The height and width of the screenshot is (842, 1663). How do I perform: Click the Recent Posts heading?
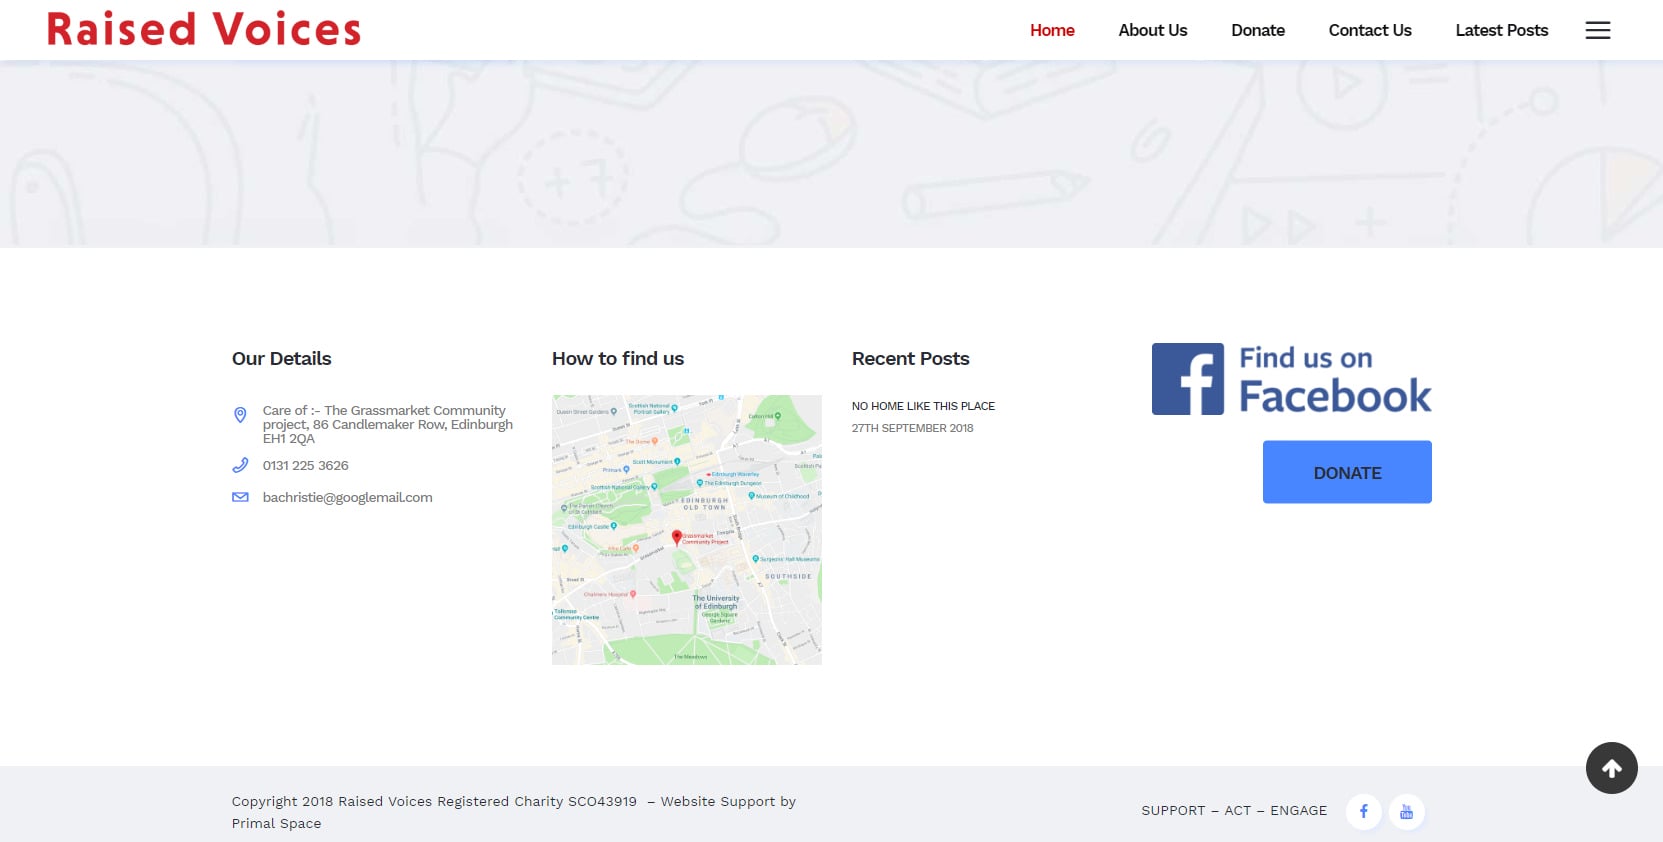tap(910, 358)
